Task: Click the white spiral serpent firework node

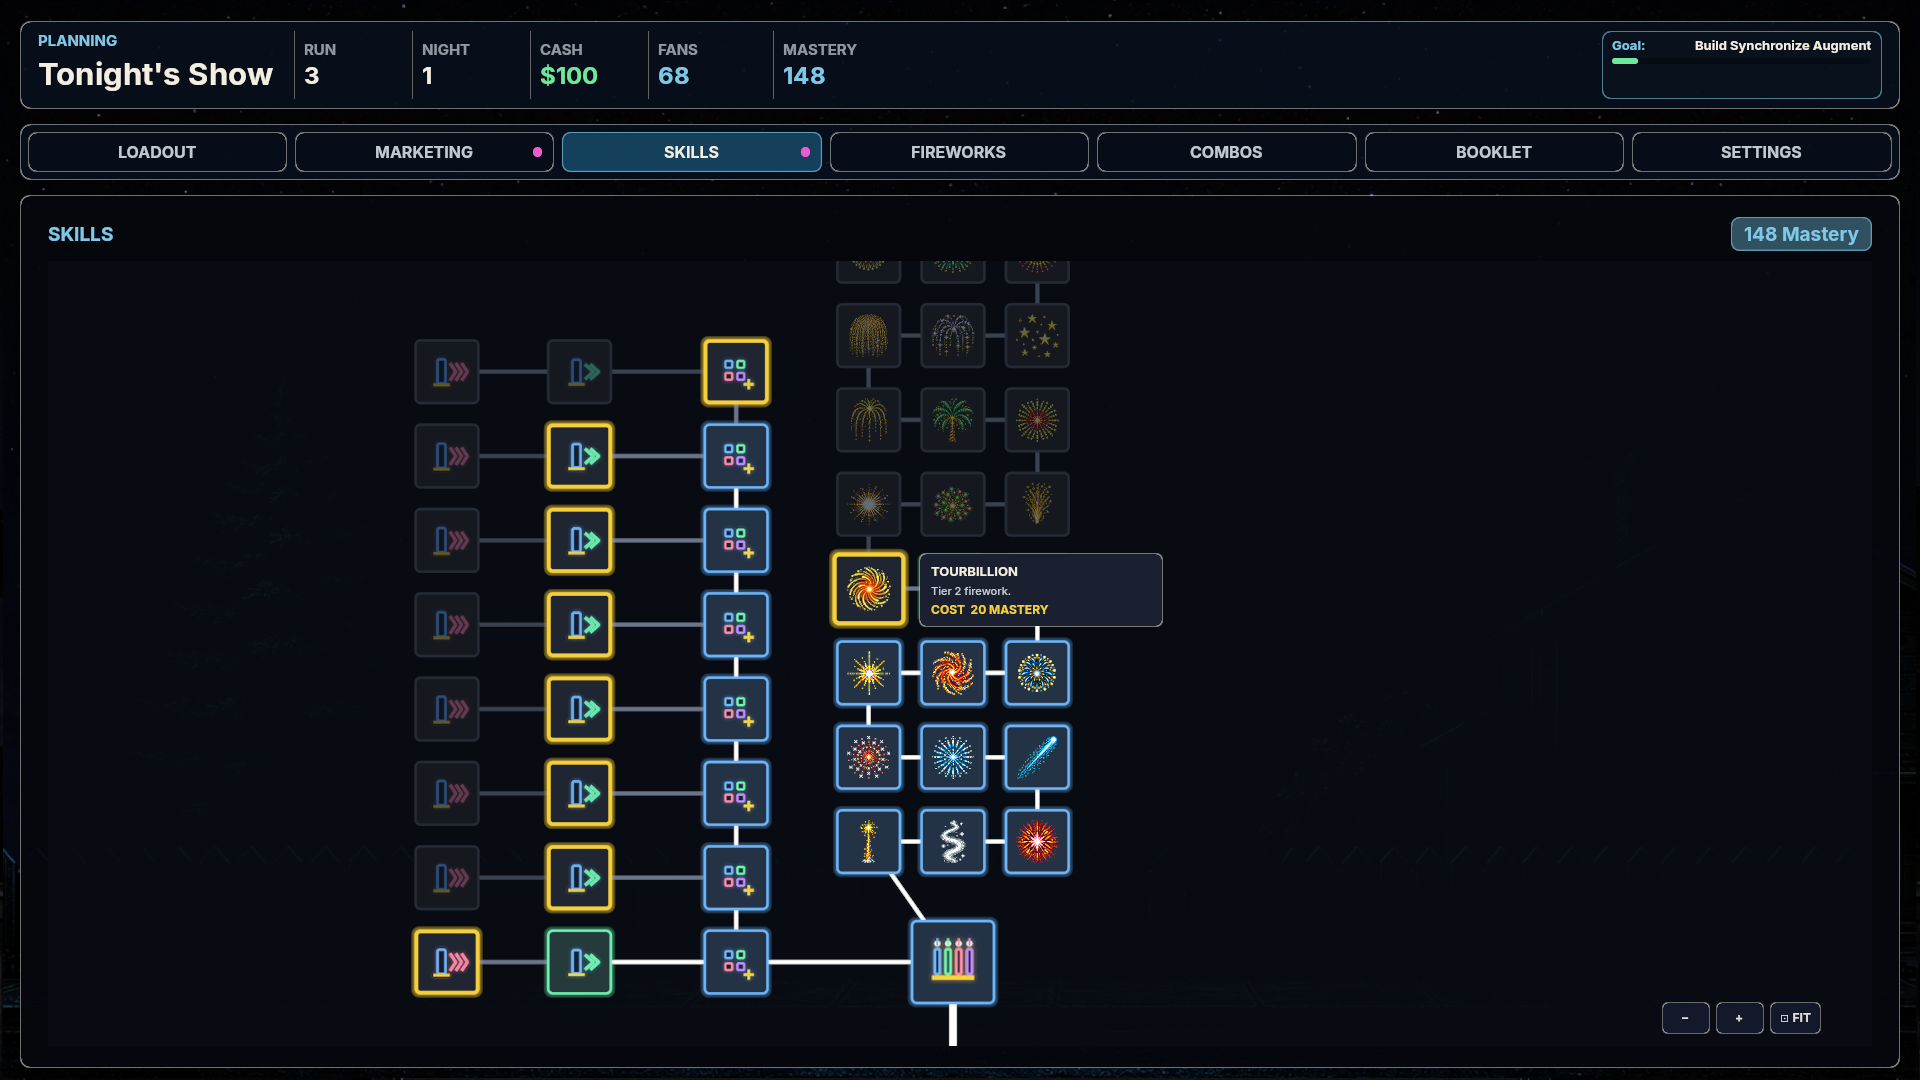Action: pyautogui.click(x=953, y=842)
